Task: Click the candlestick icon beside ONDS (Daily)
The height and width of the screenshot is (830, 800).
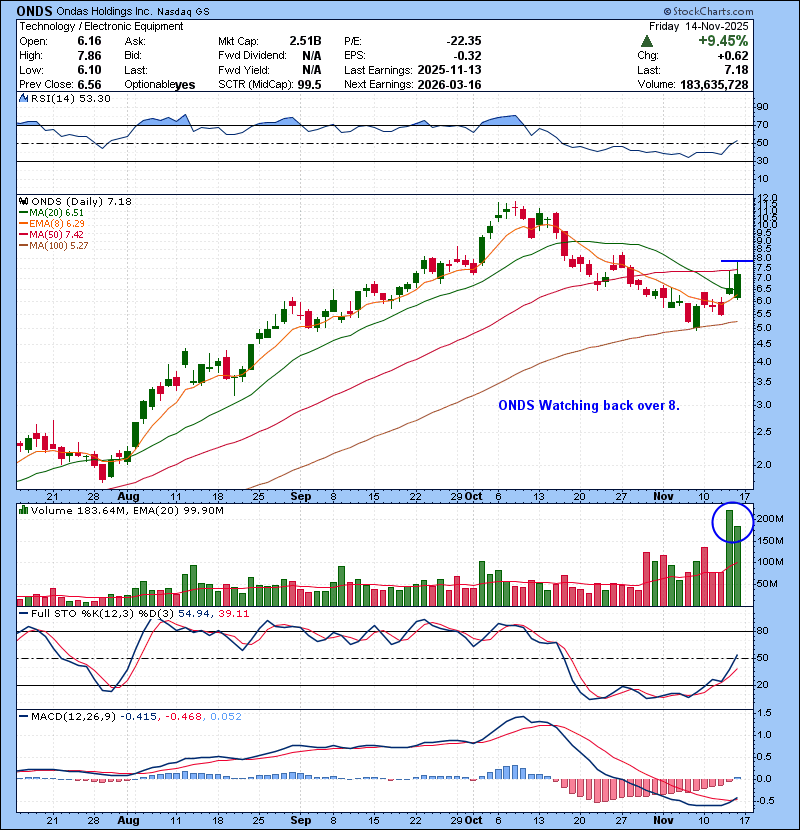Action: 23,201
